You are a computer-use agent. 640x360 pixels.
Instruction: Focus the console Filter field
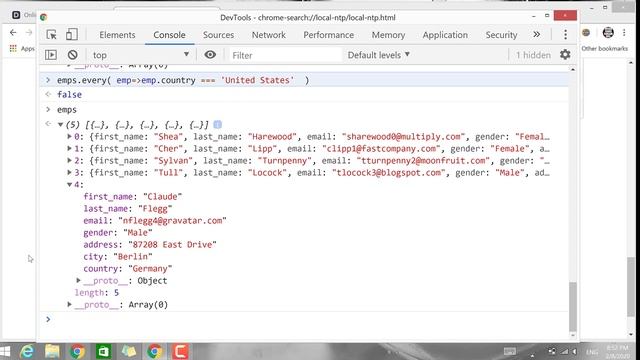[285, 55]
